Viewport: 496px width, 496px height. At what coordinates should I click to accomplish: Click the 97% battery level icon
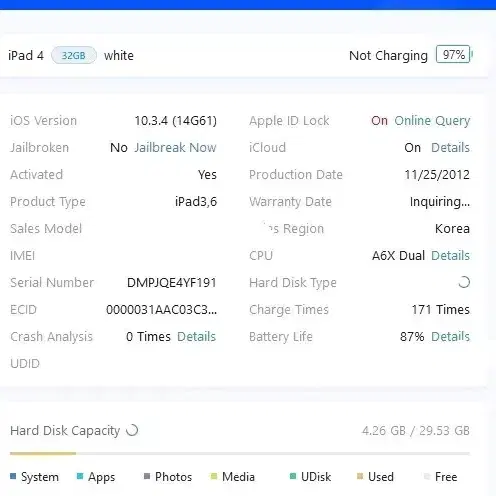(x=454, y=54)
